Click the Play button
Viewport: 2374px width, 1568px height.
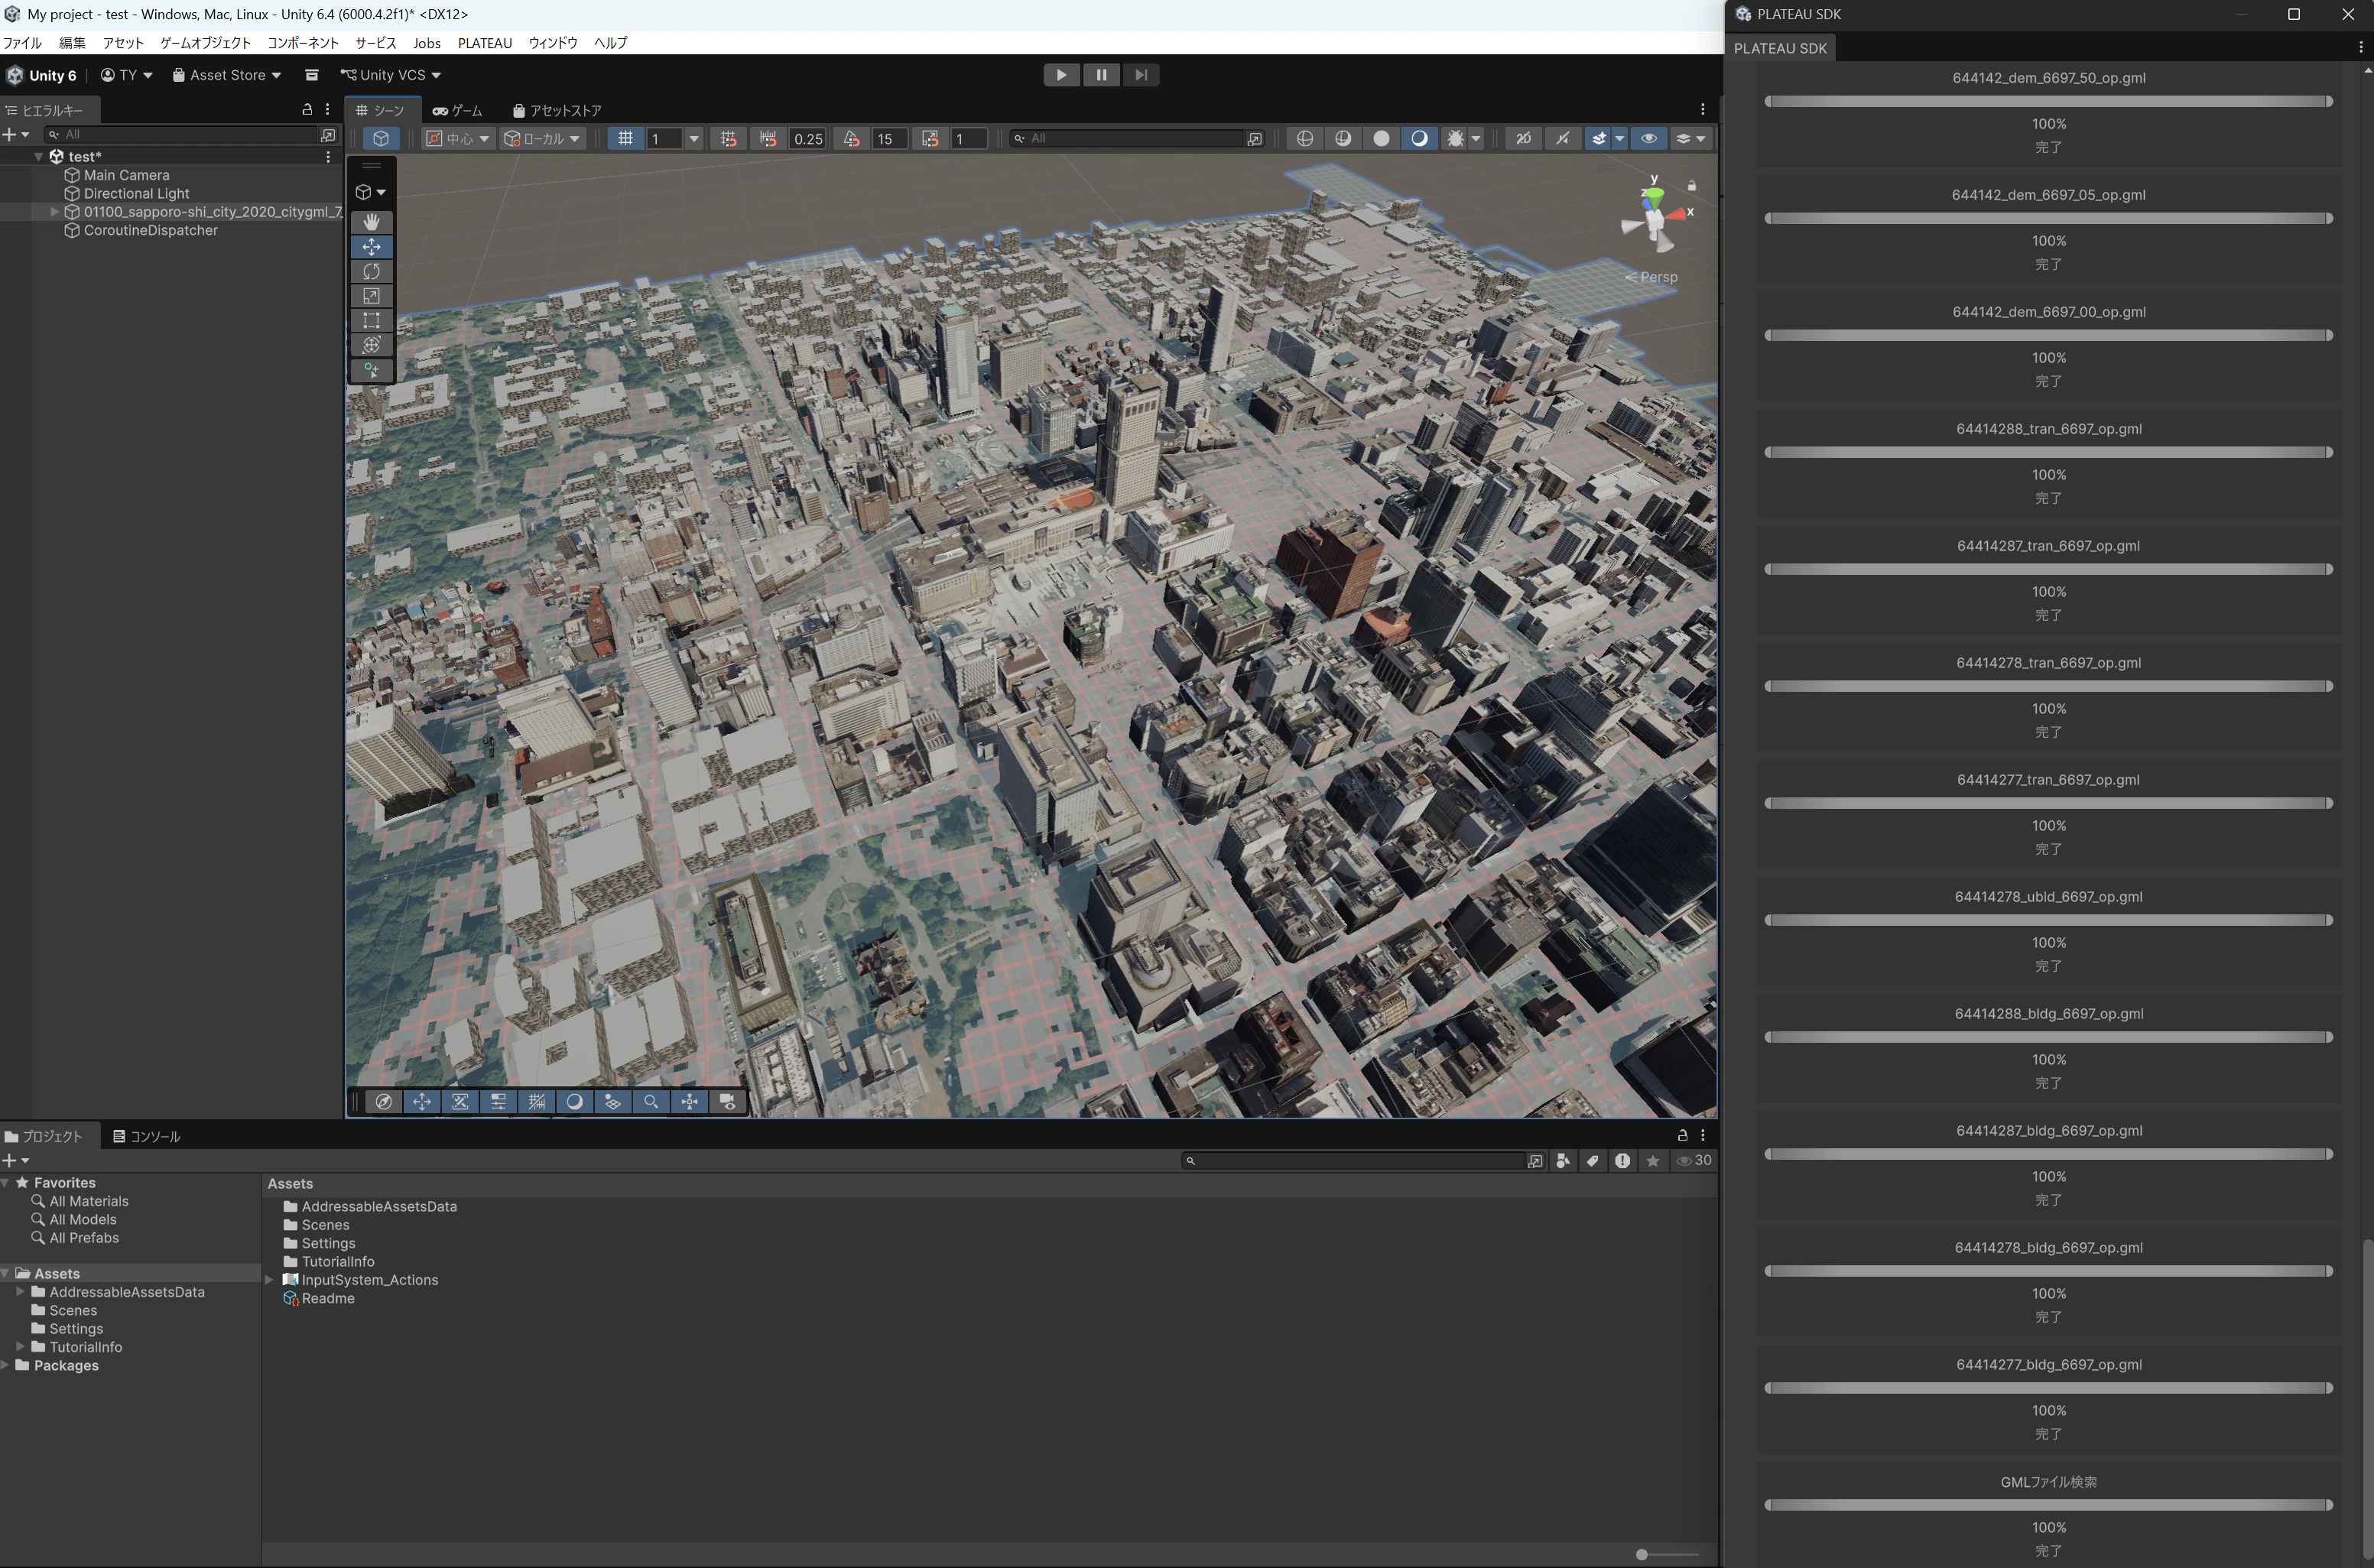(x=1061, y=75)
